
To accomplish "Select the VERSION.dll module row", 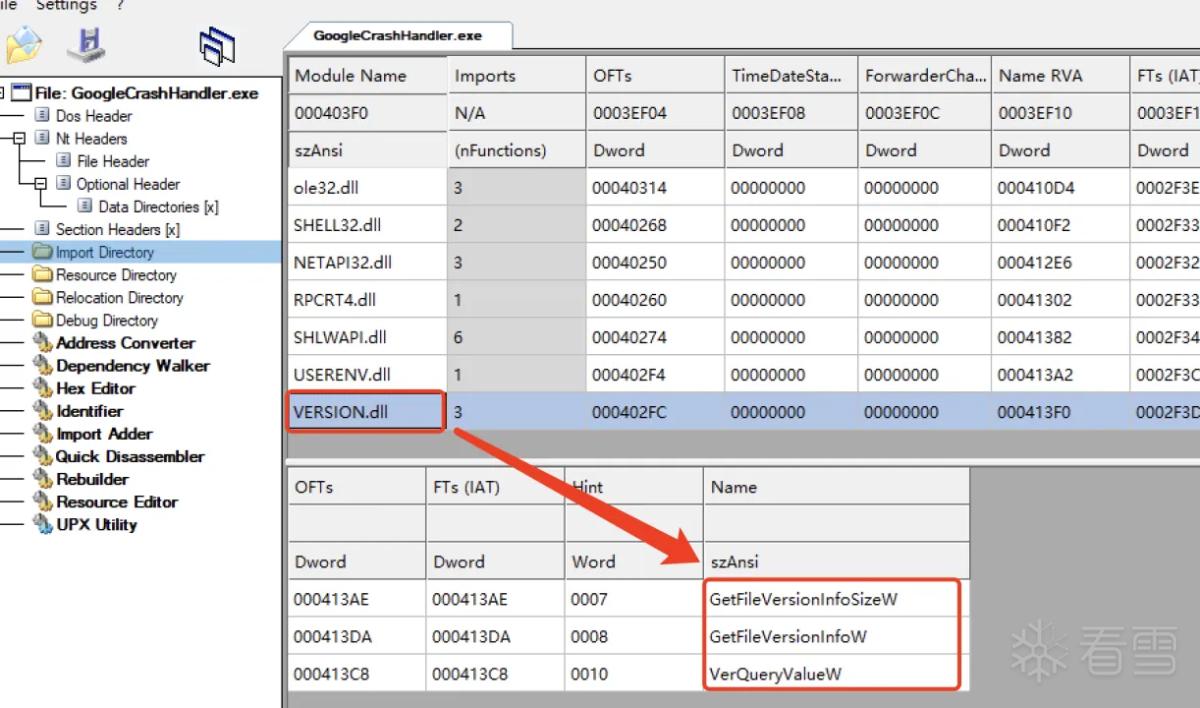I will [x=744, y=412].
